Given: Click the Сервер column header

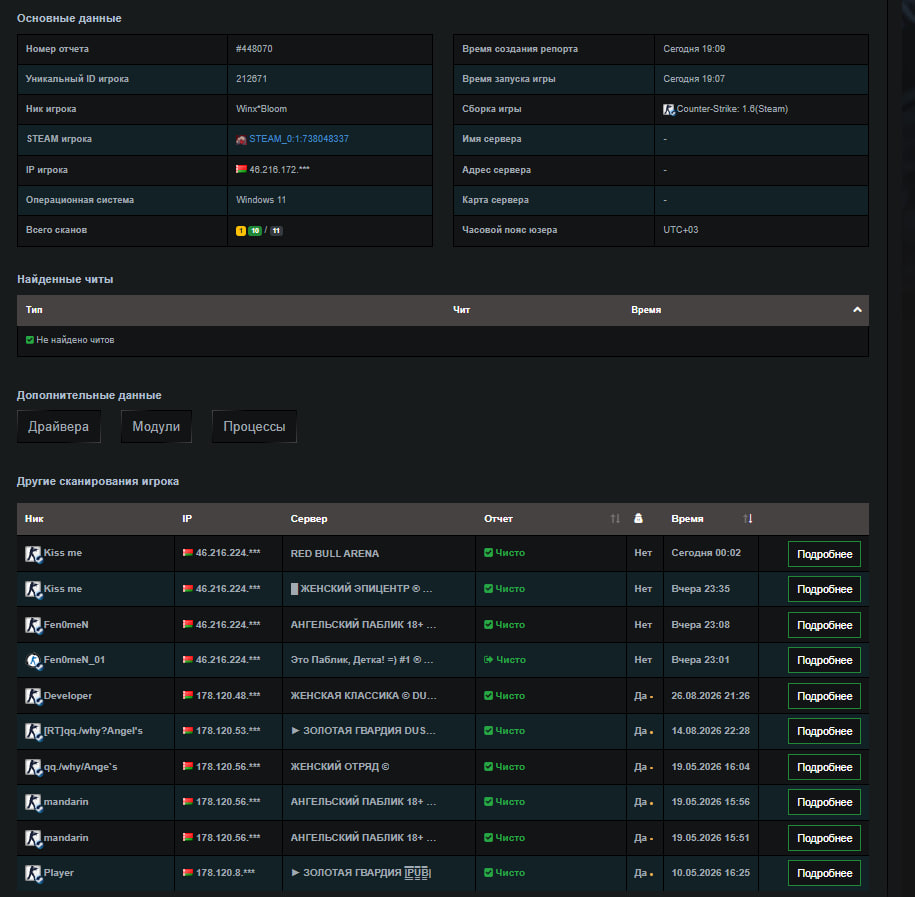Looking at the screenshot, I should (x=309, y=518).
